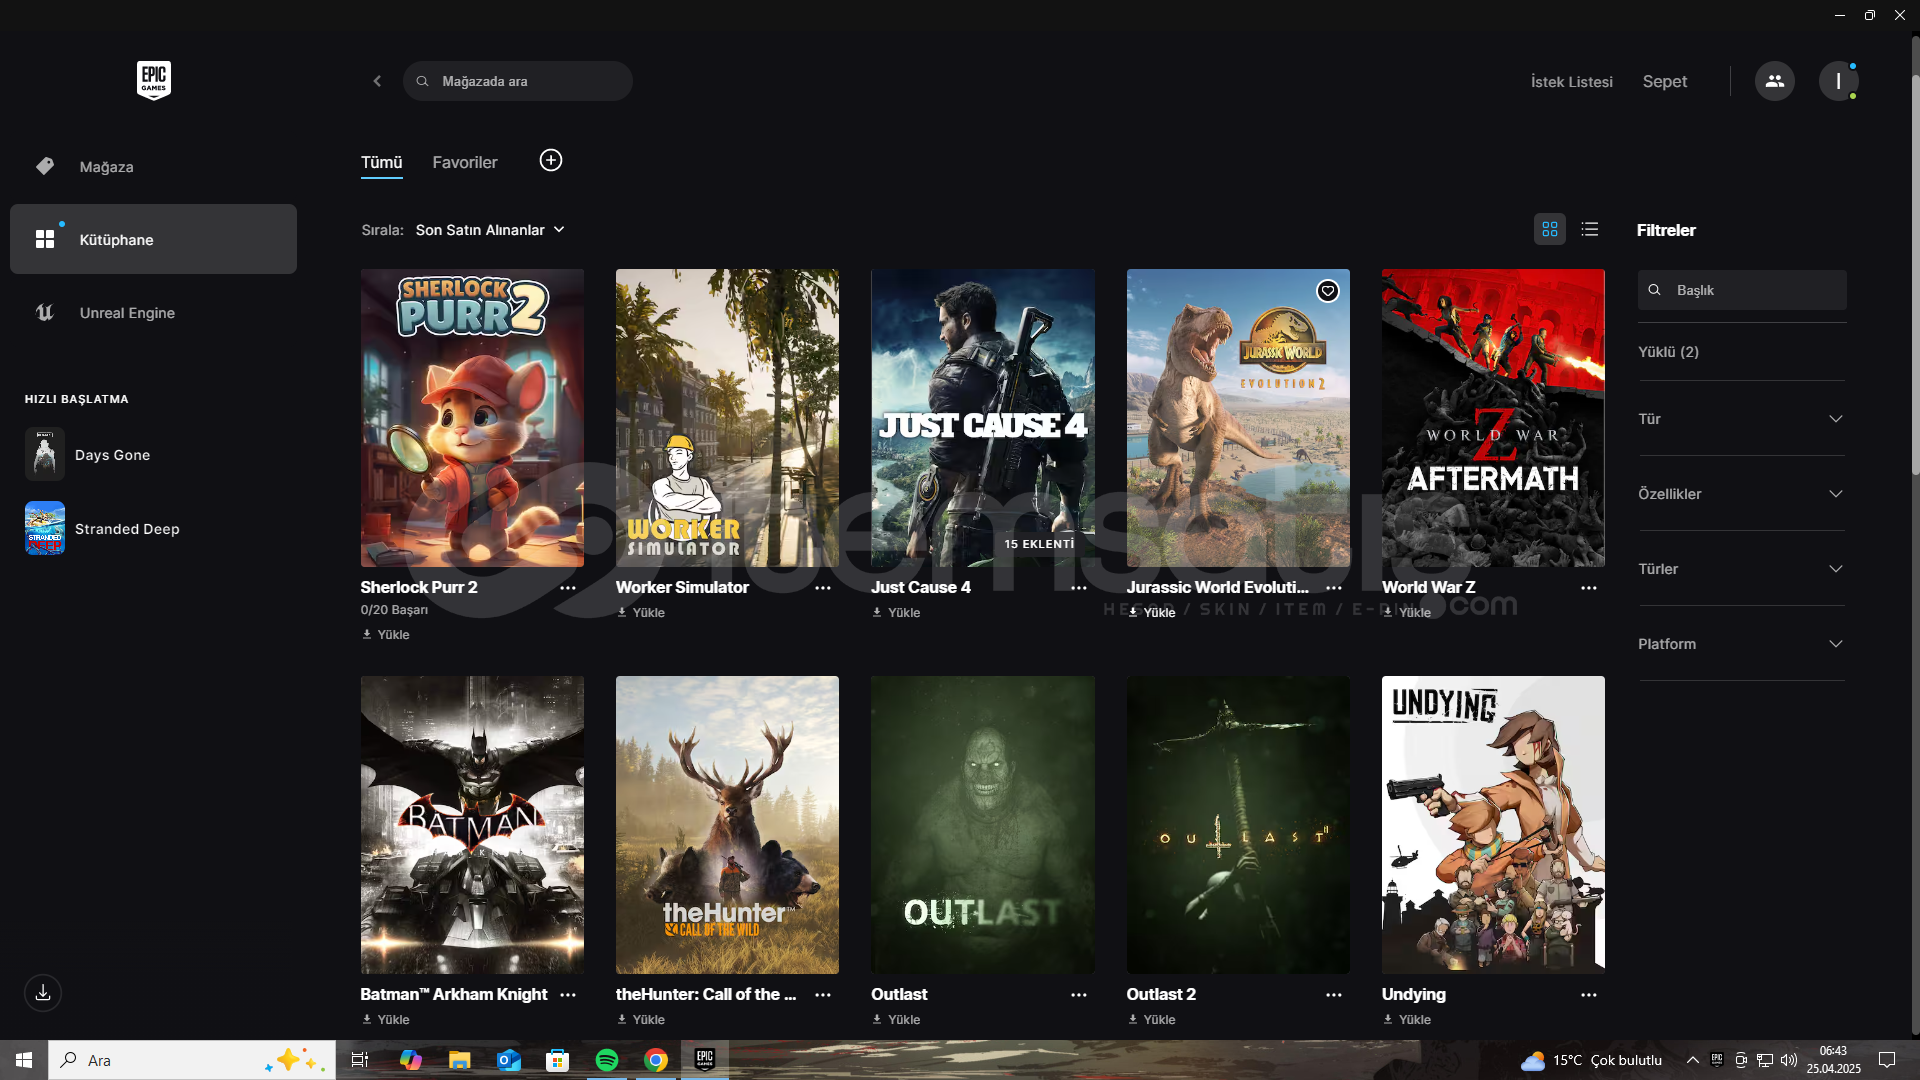Screen dimensions: 1920x1080
Task: Open Windows Start menu
Action: pos(24,1060)
